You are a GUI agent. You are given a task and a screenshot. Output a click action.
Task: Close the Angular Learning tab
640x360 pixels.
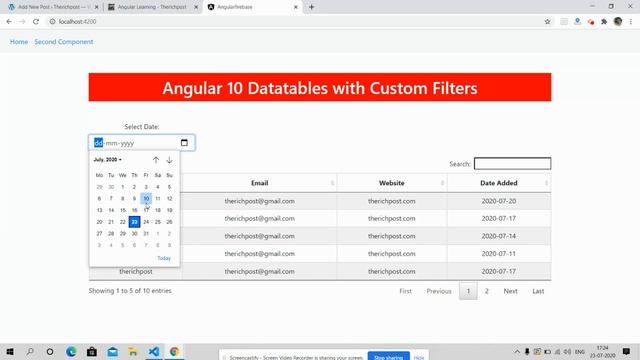tap(196, 7)
